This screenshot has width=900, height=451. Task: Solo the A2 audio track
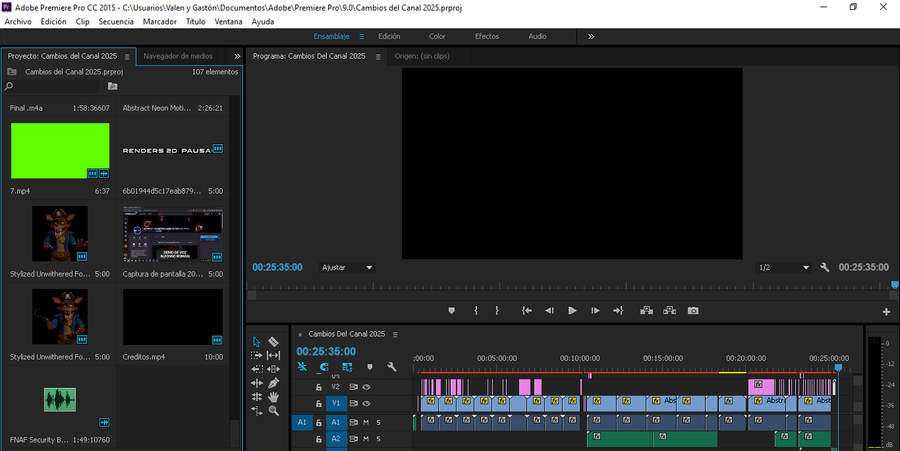[x=378, y=439]
